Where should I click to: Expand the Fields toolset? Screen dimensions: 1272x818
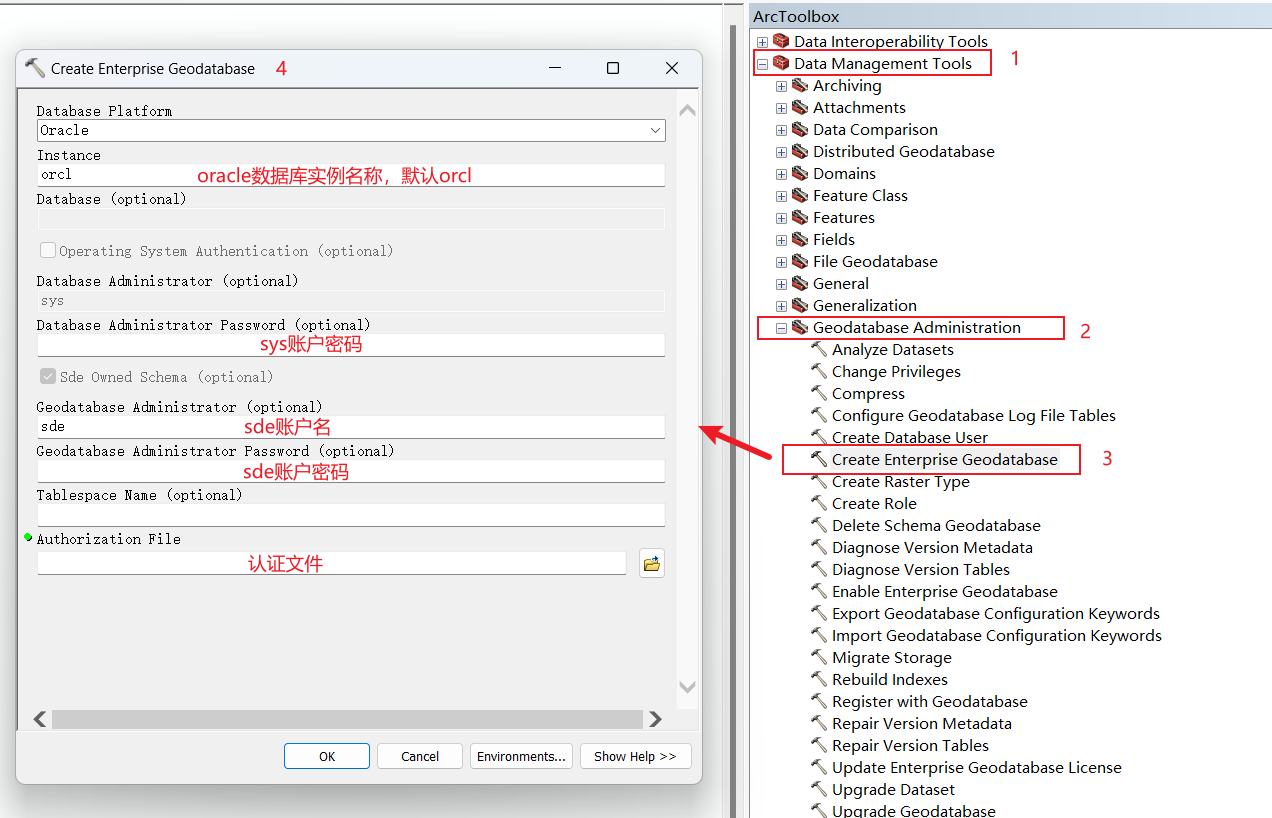point(781,240)
